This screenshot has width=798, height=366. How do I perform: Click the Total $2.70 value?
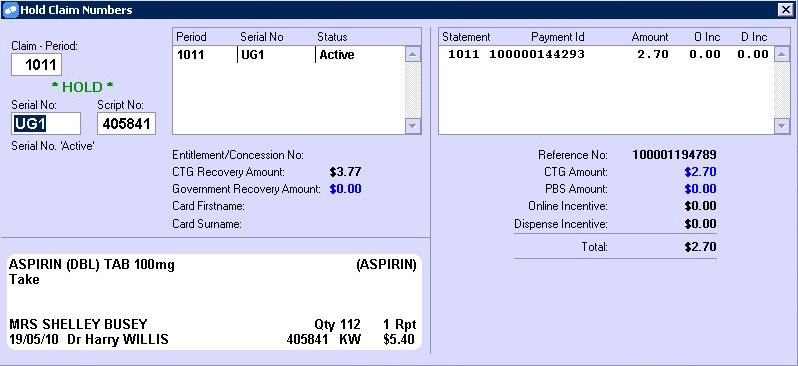pyautogui.click(x=700, y=247)
